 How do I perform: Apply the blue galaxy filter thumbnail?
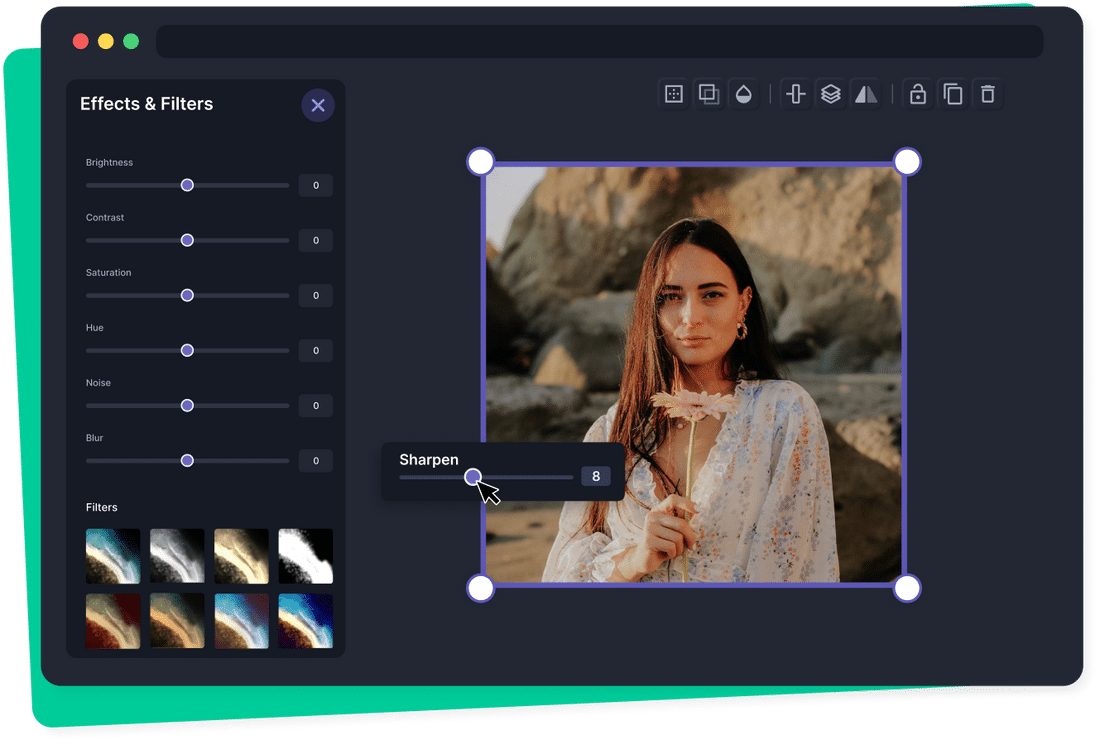tap(305, 620)
